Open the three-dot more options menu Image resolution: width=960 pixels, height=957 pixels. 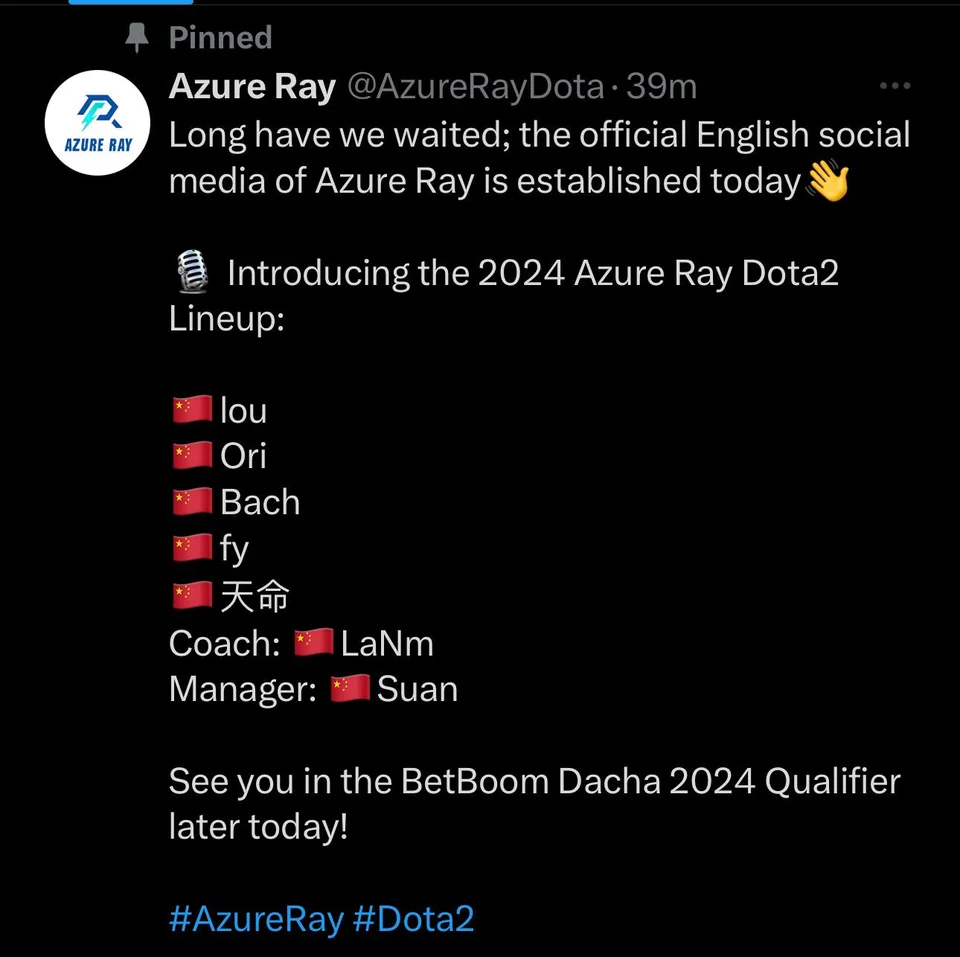(x=894, y=85)
